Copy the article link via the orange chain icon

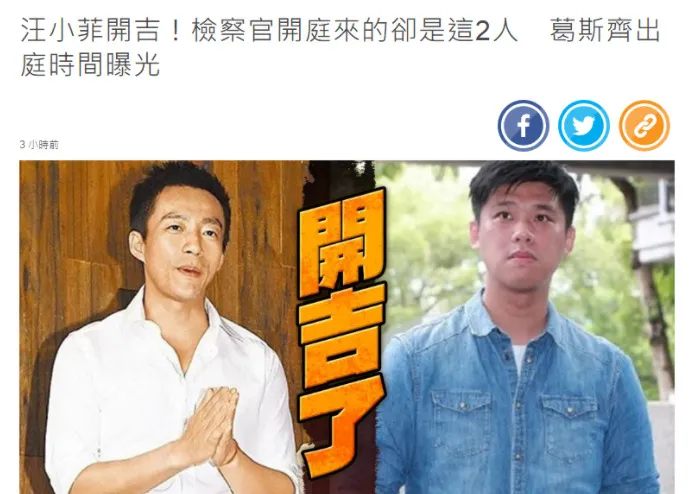coord(644,126)
